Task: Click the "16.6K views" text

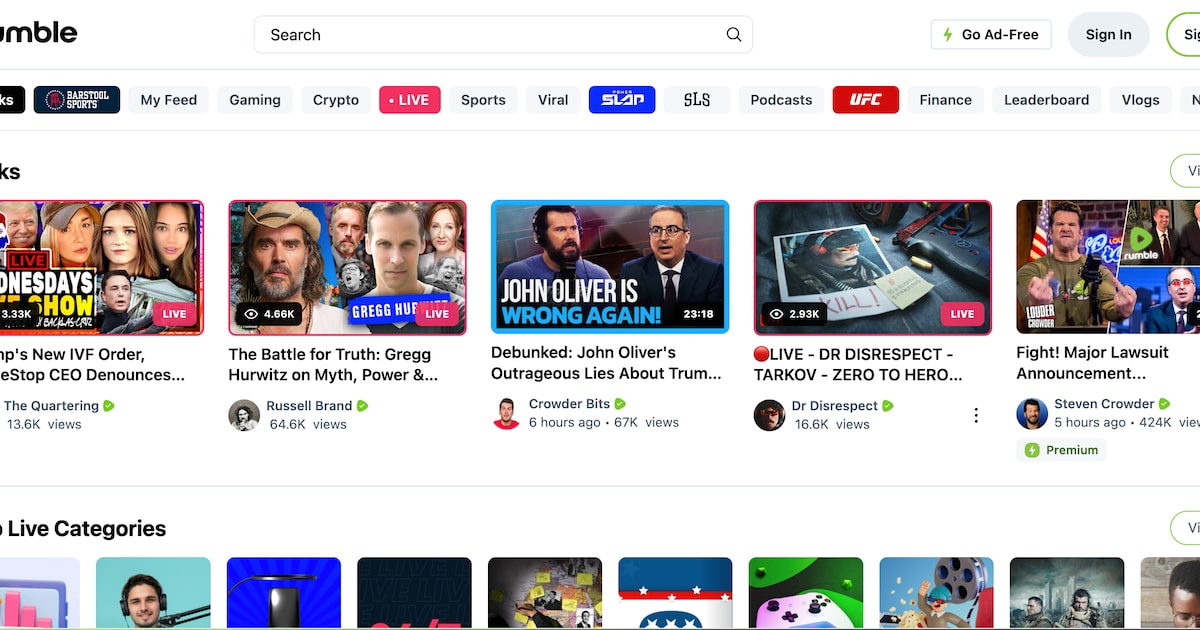Action: 832,424
